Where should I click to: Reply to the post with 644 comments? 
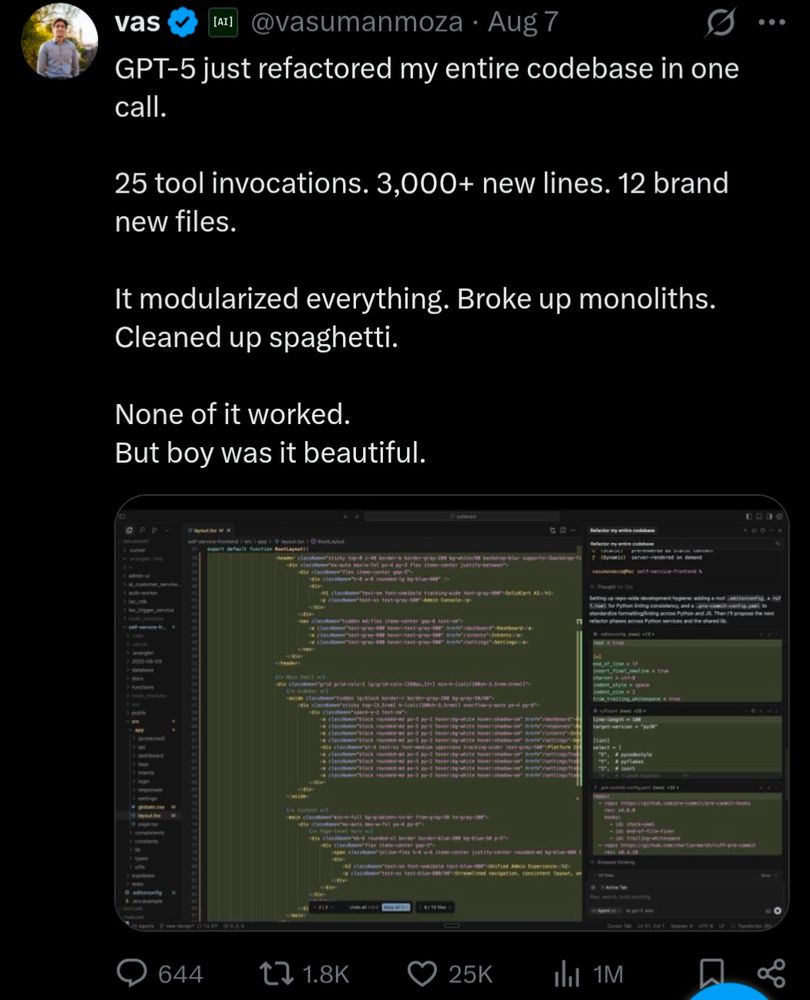160,974
